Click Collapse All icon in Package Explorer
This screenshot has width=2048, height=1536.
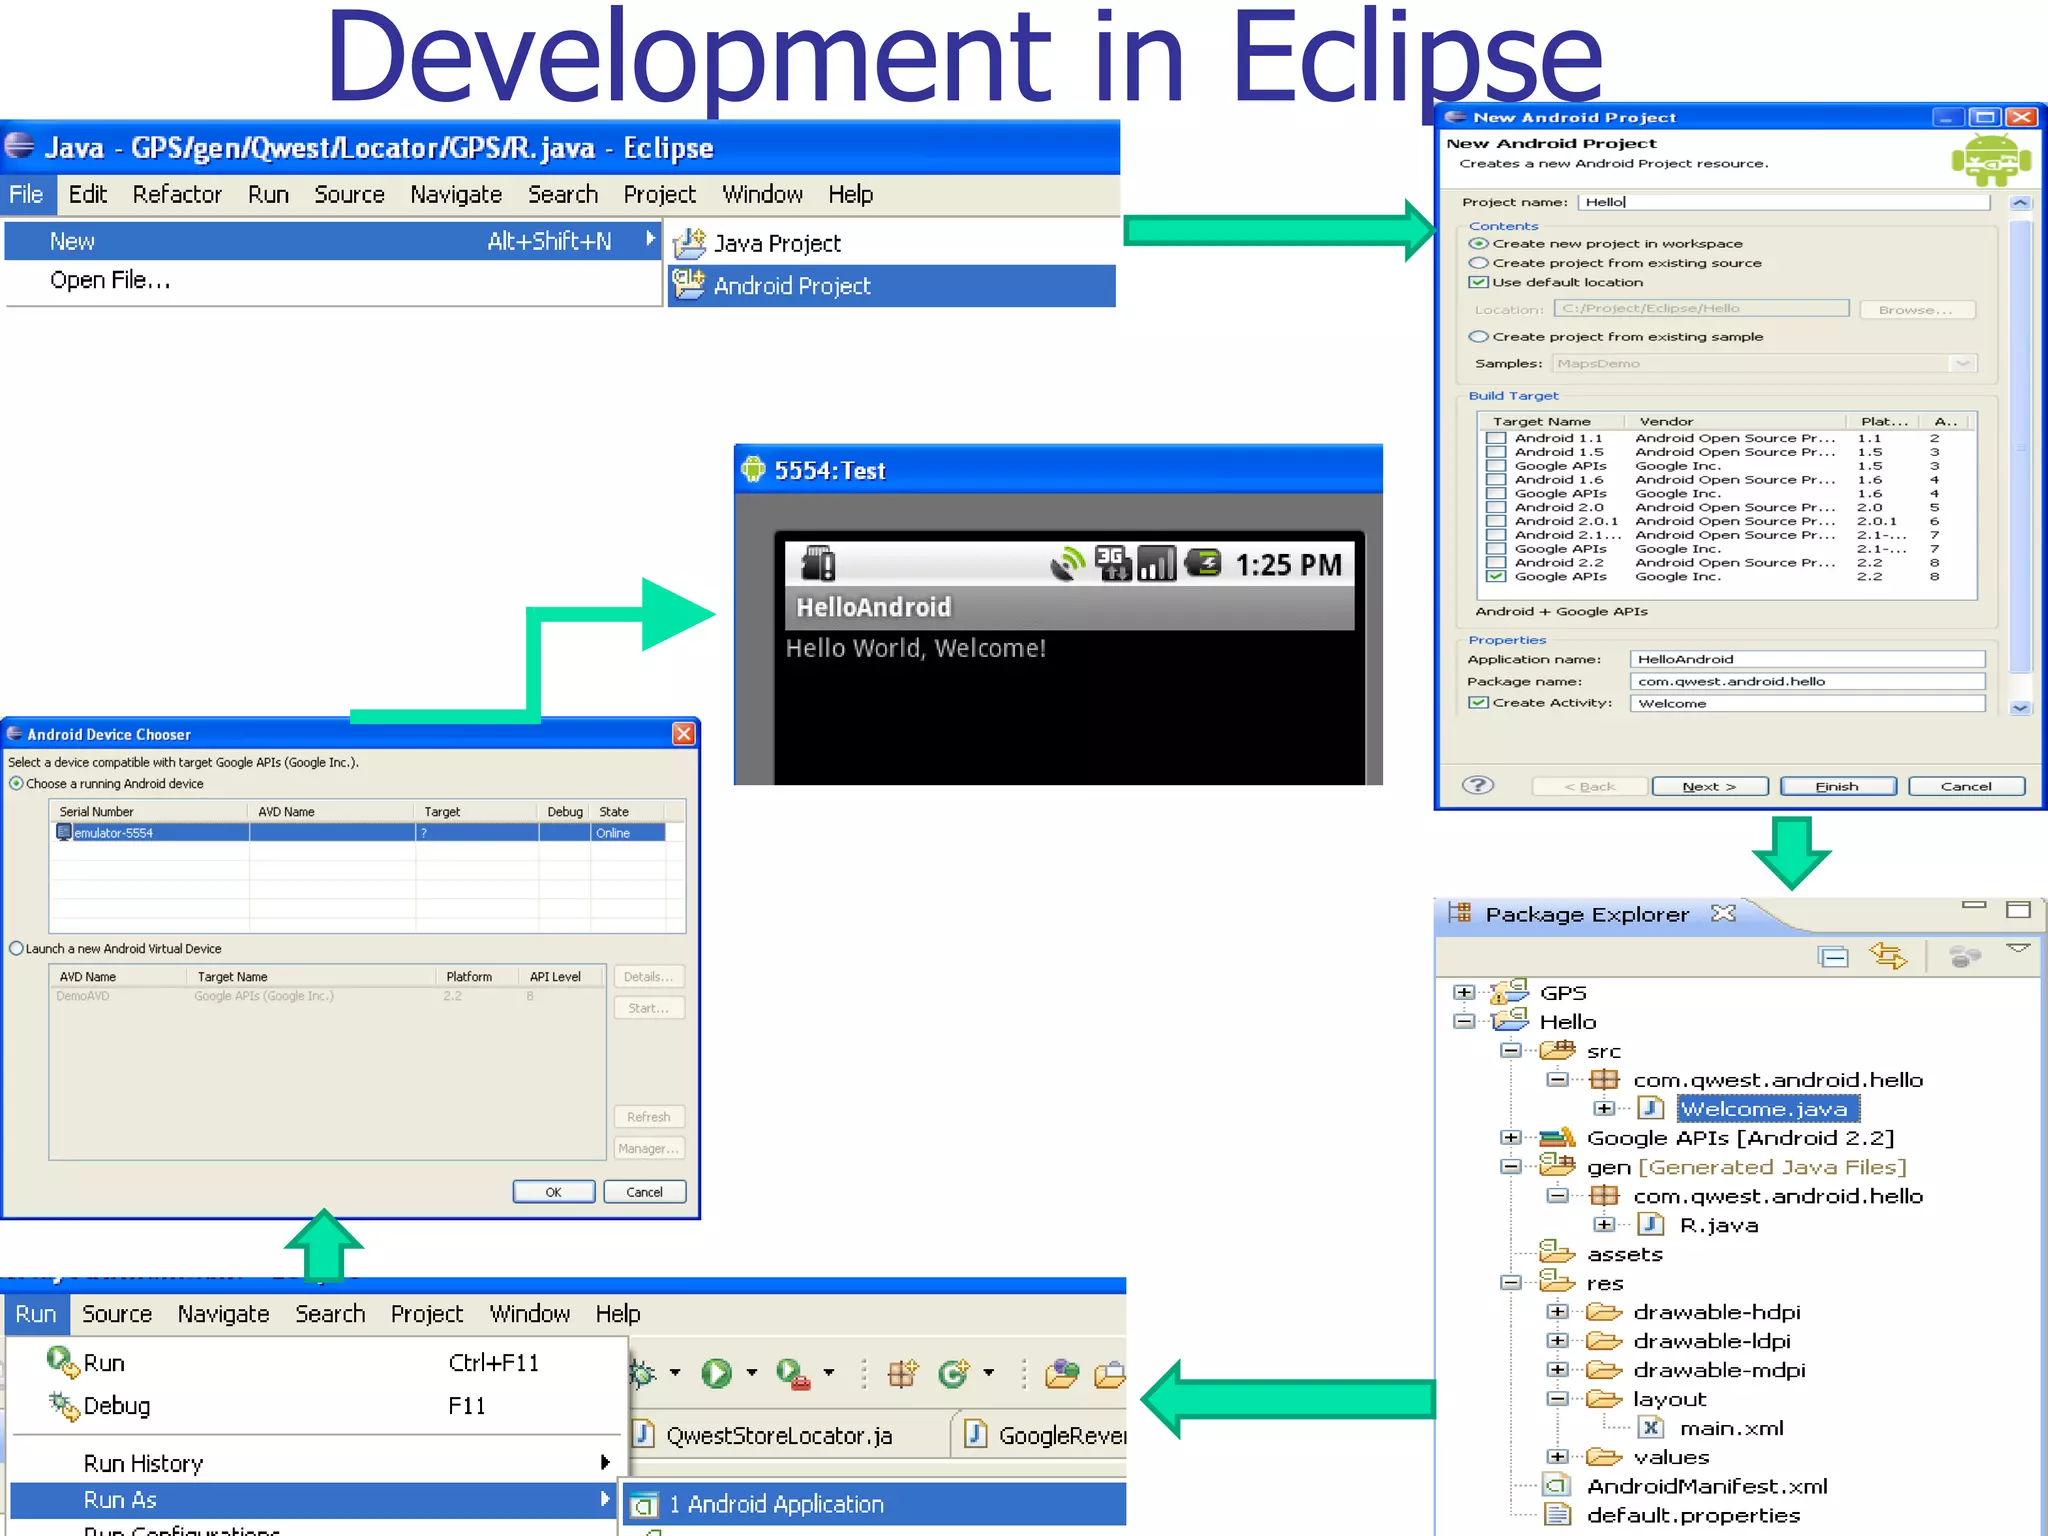click(x=1833, y=957)
